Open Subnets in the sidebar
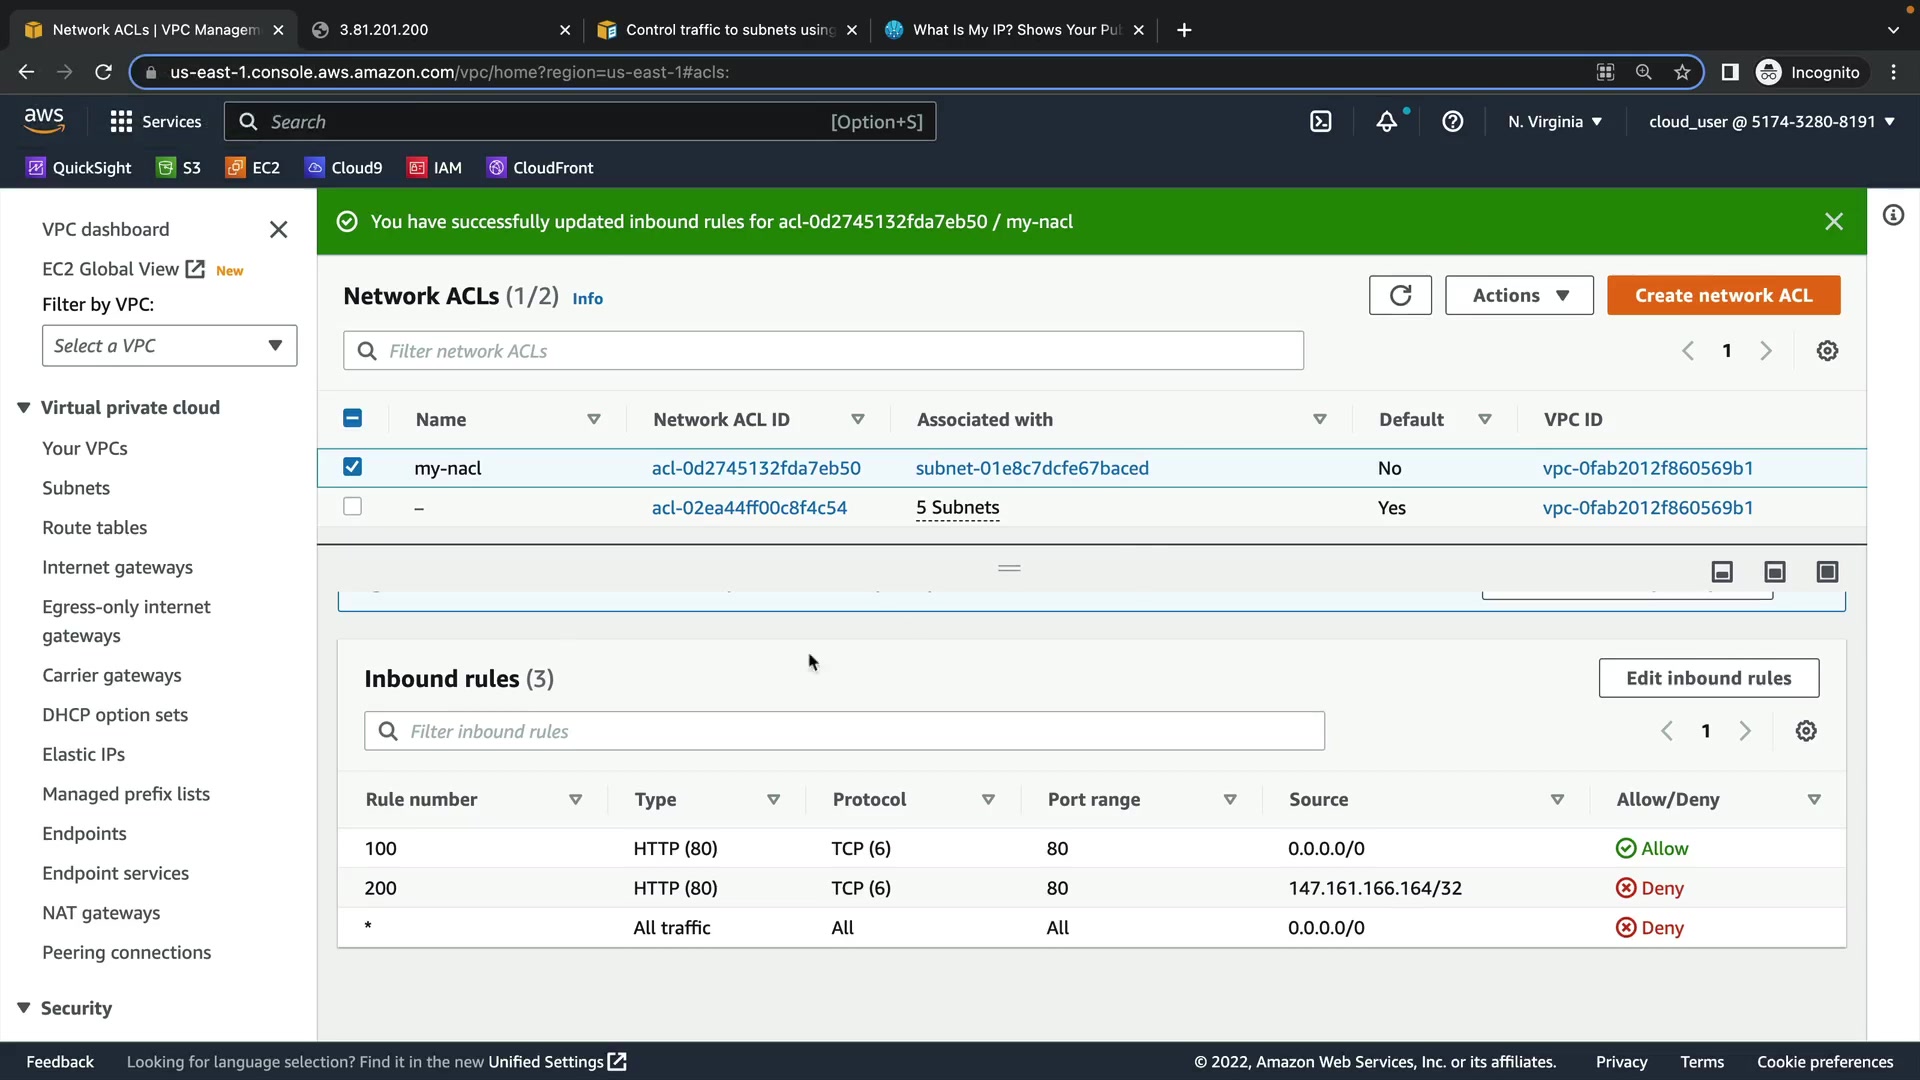The height and width of the screenshot is (1080, 1920). (x=76, y=488)
